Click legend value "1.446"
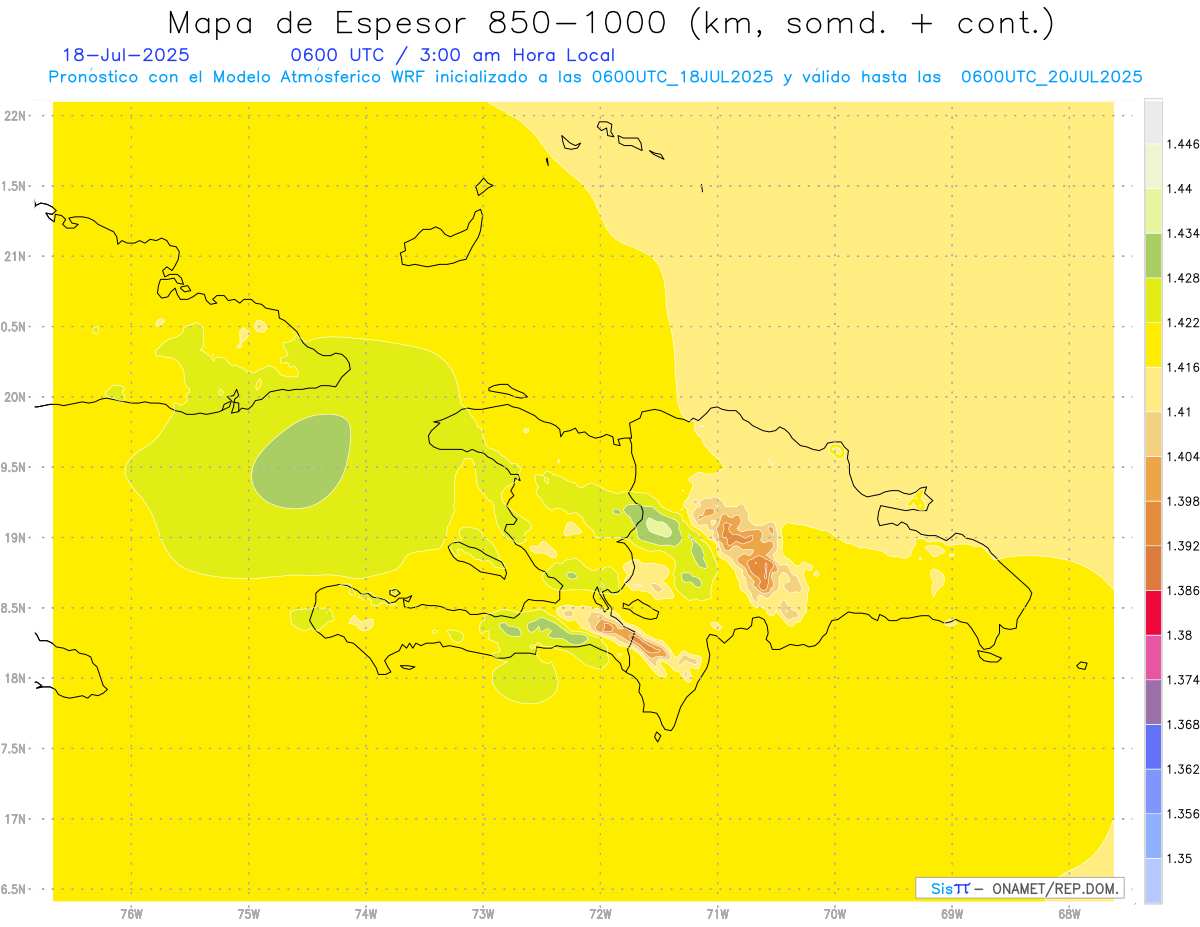Viewport: 1200px width, 927px height. [1185, 144]
